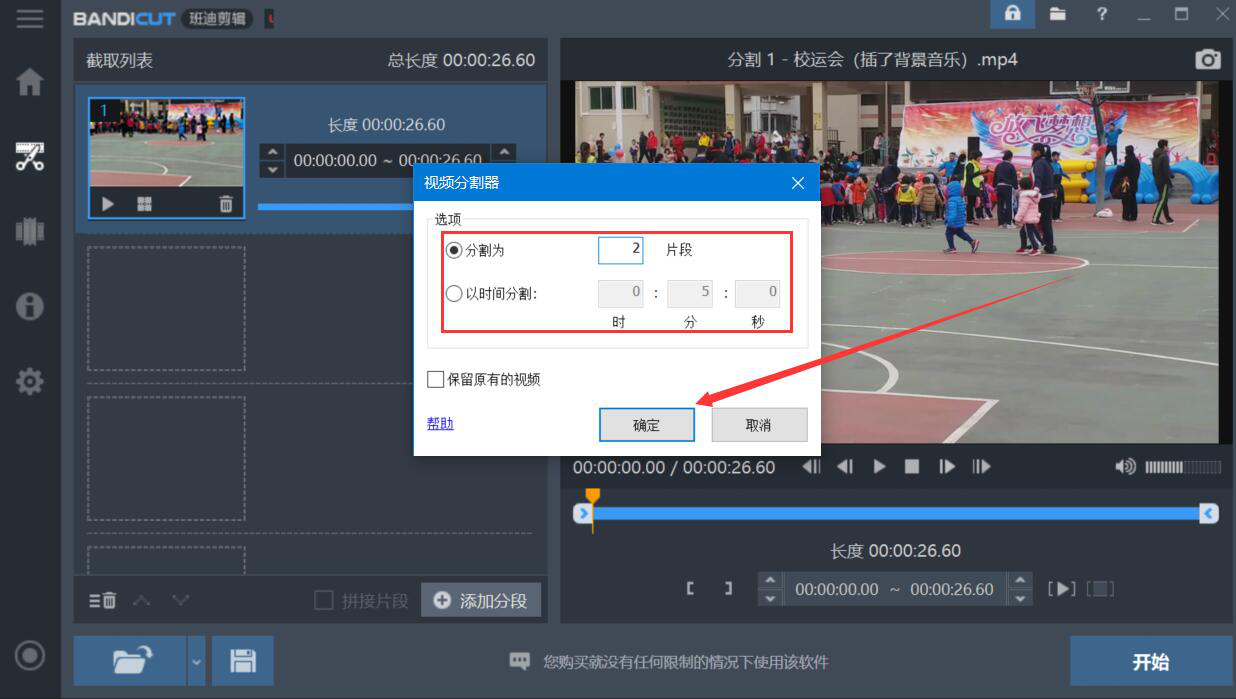Open a video file with the folder button
Screen dimensions: 1236x699
click(130, 661)
